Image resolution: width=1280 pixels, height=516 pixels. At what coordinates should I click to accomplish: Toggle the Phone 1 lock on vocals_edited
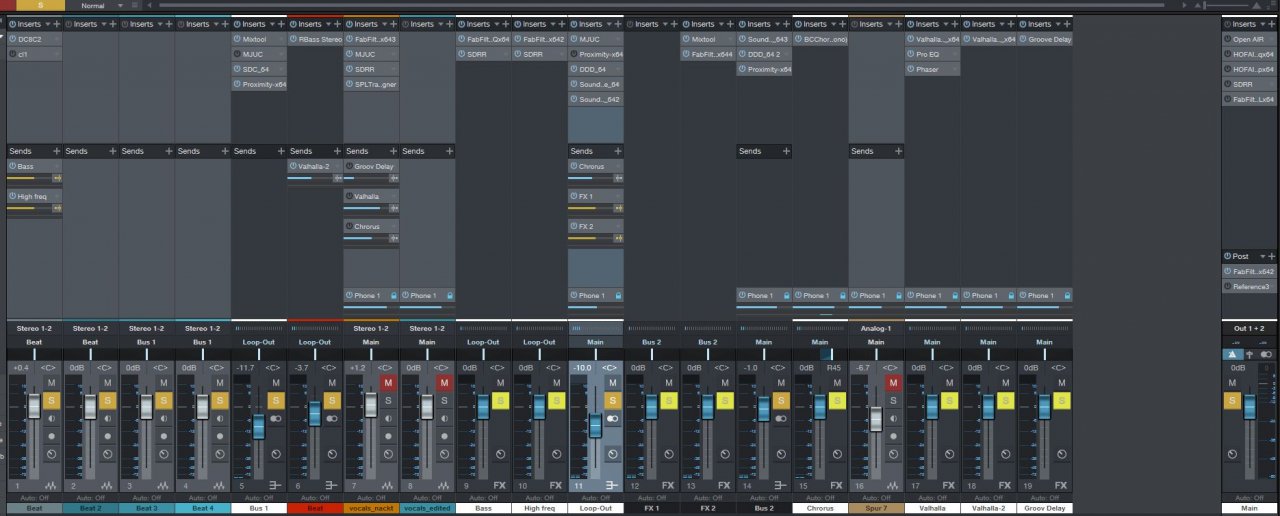point(449,296)
